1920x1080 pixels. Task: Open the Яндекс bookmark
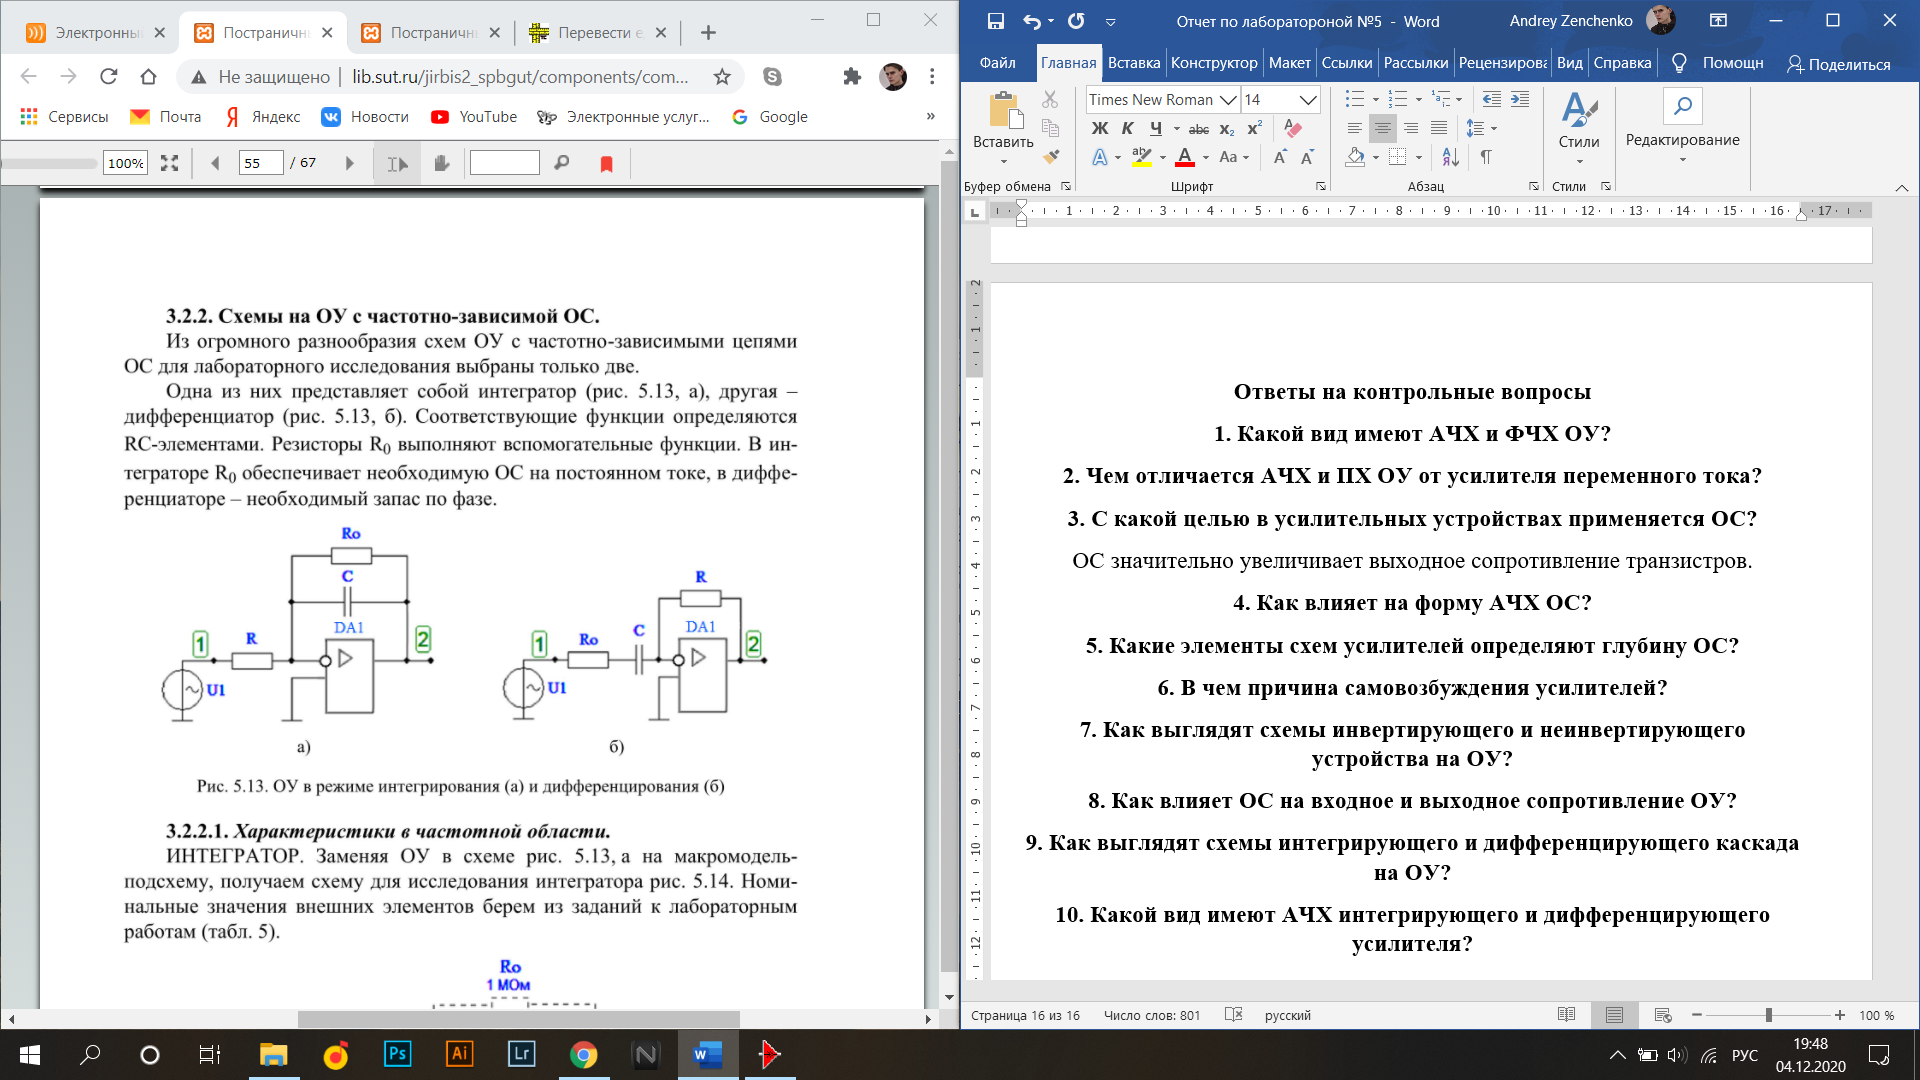pyautogui.click(x=263, y=117)
